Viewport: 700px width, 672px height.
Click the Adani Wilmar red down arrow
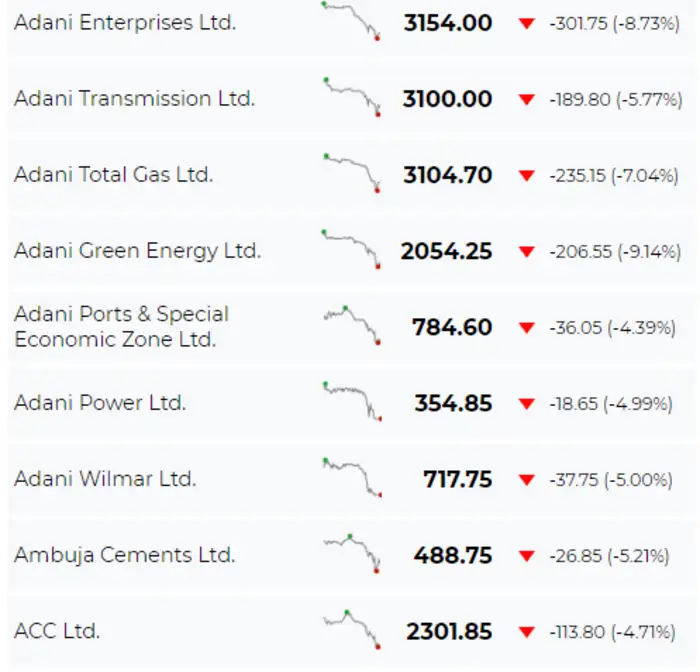coord(527,480)
